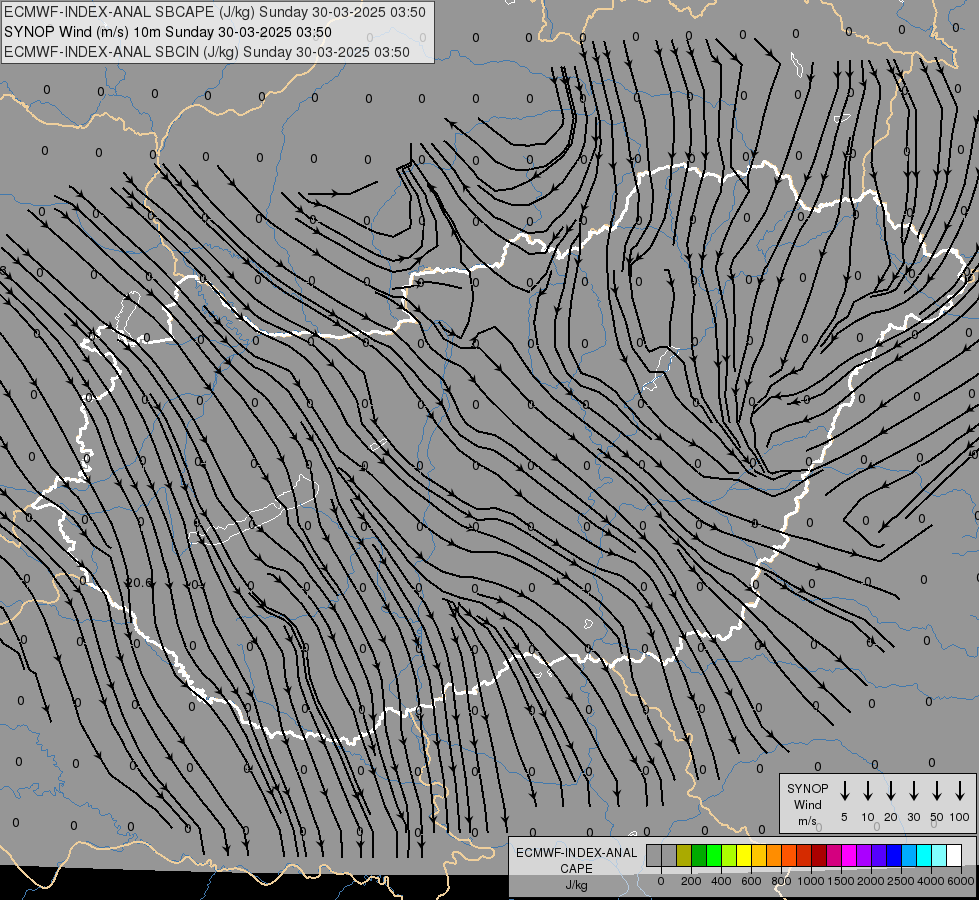Click the SBCAPE title line in header
Viewport: 979px width, 900px height.
[215, 12]
